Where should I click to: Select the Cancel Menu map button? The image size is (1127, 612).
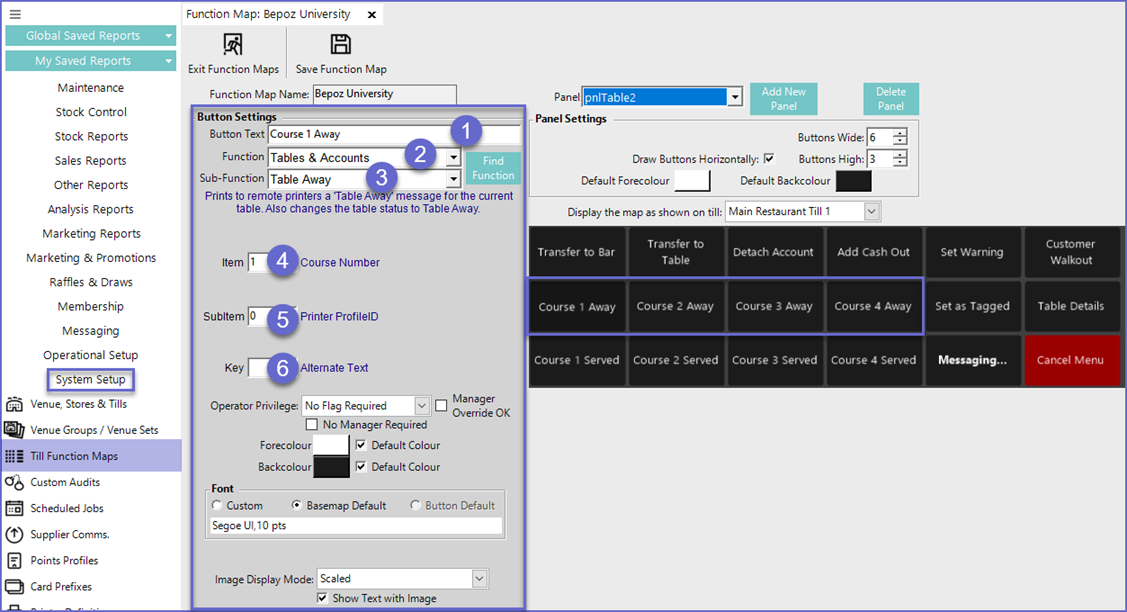pos(1070,360)
